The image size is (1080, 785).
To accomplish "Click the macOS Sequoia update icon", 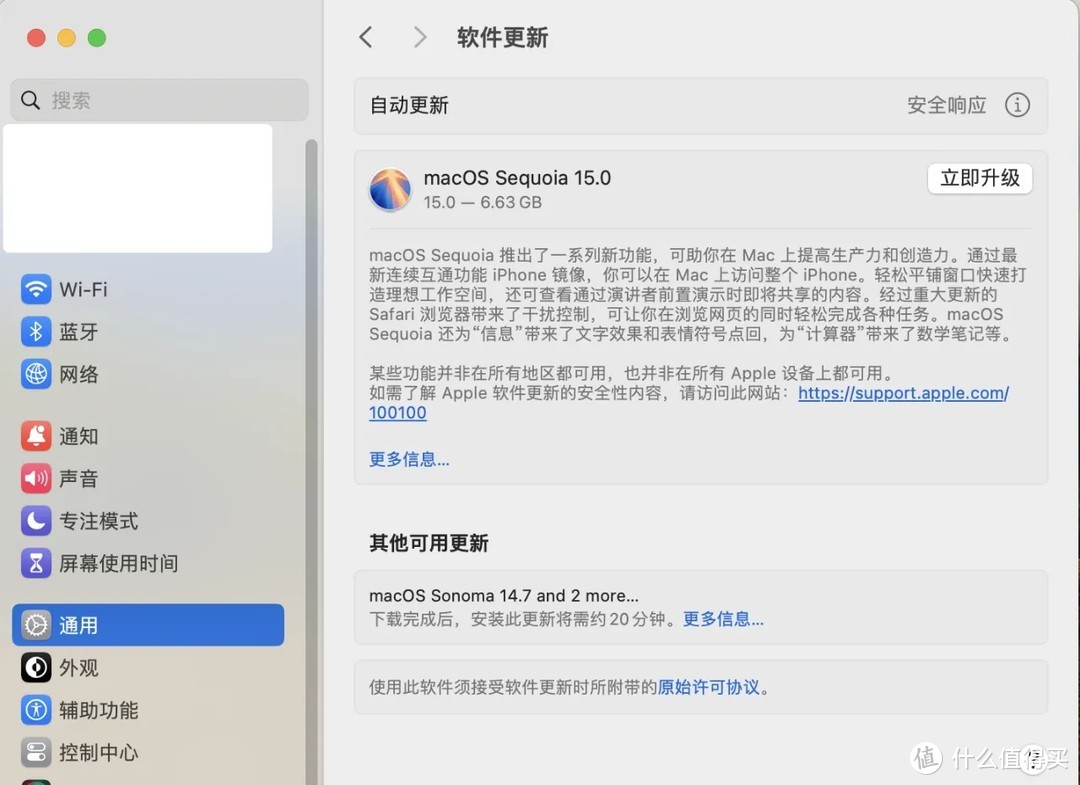I will (x=390, y=189).
